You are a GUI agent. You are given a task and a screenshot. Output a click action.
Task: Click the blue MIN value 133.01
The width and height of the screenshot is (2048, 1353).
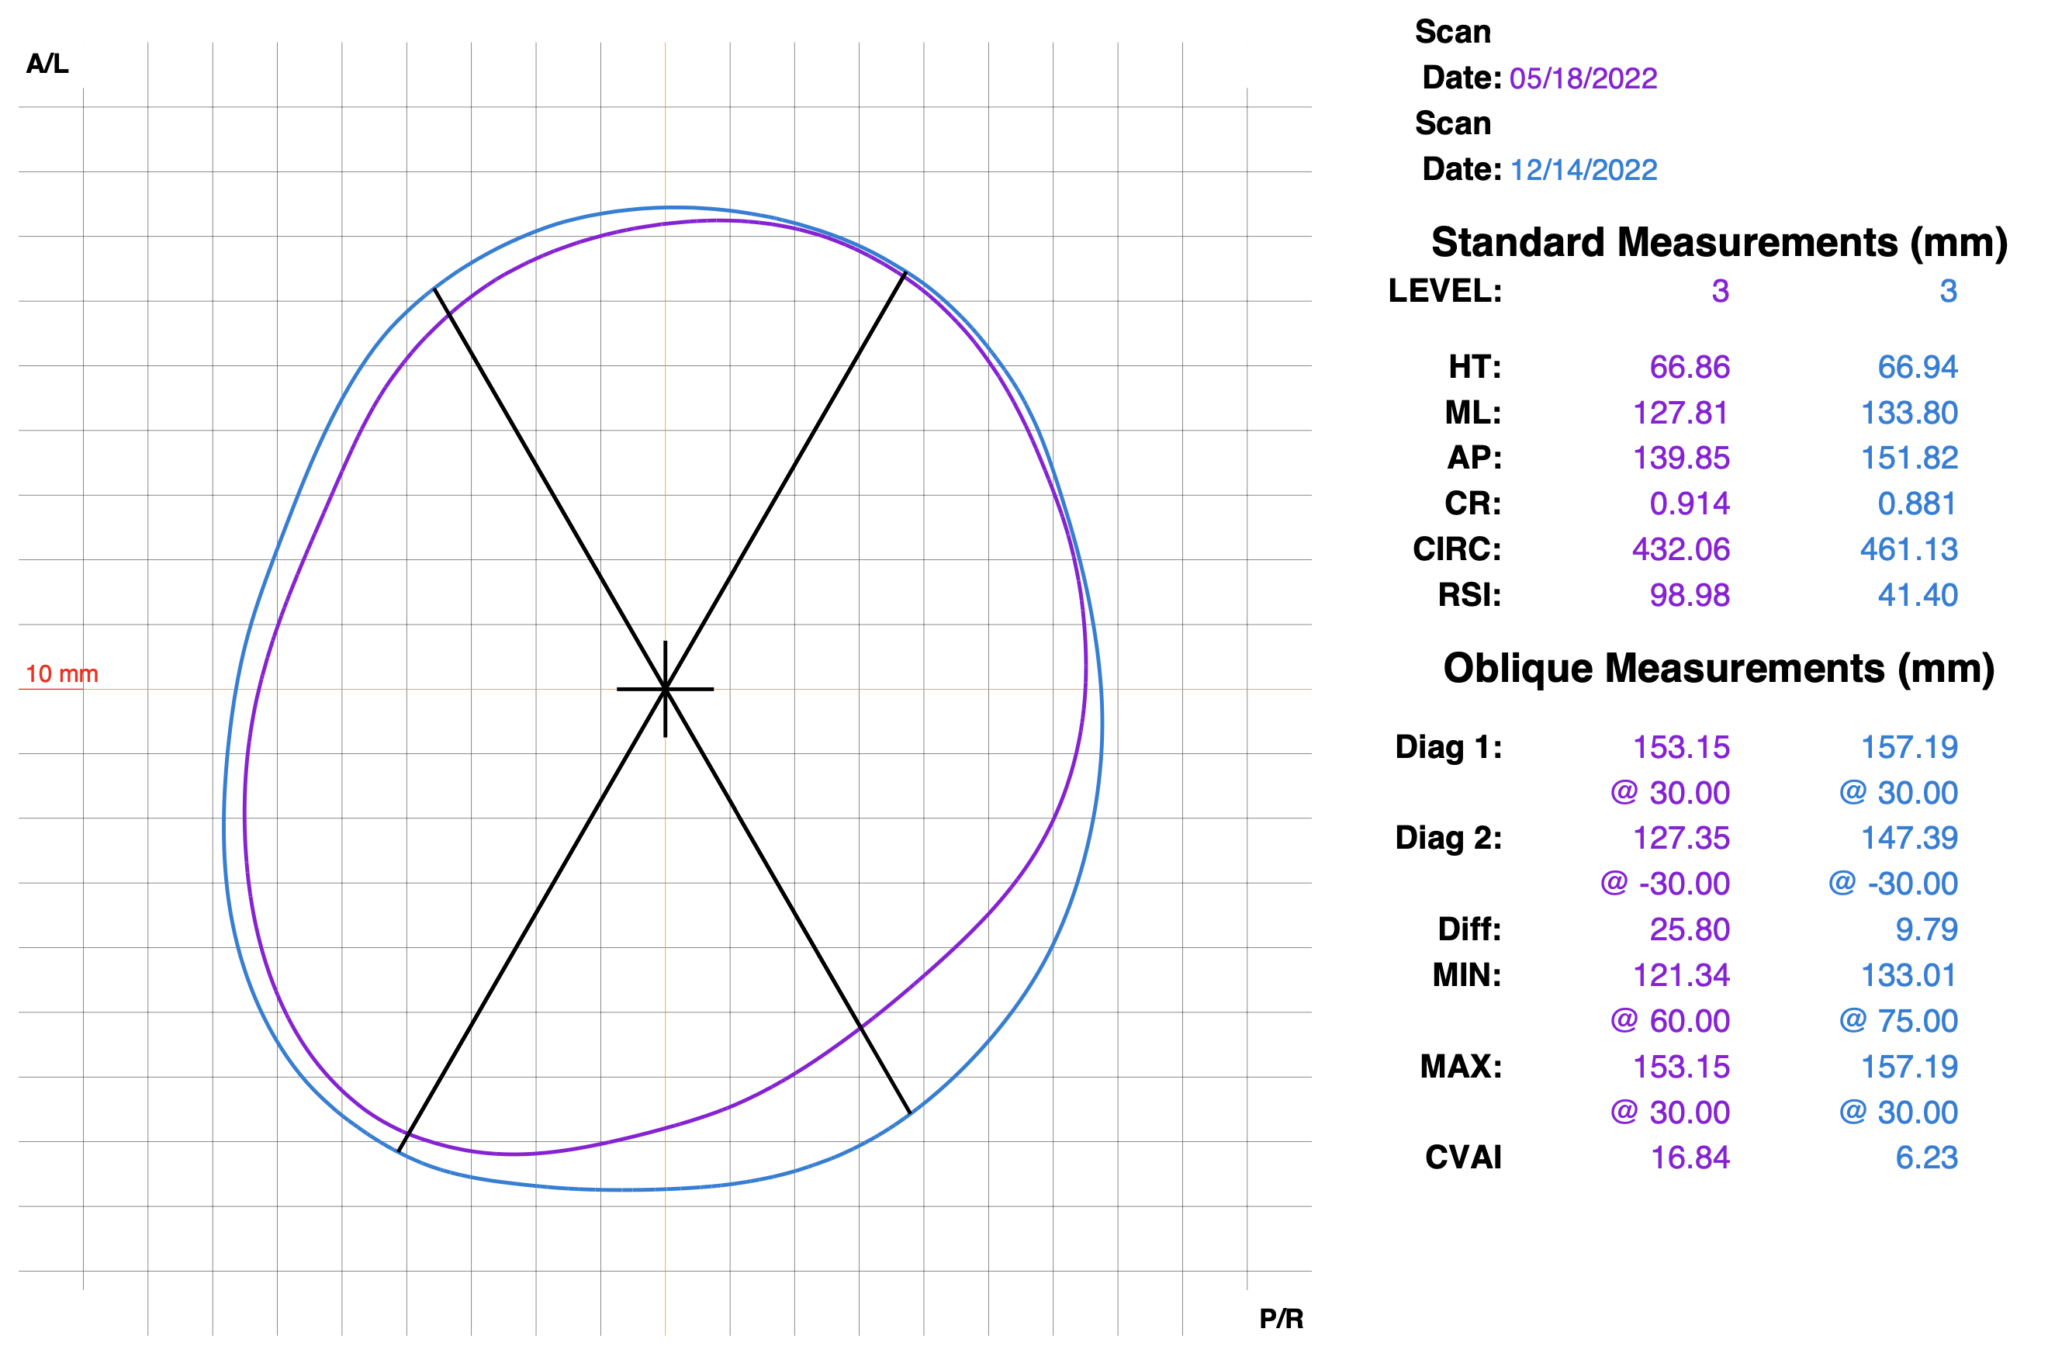pos(1908,975)
